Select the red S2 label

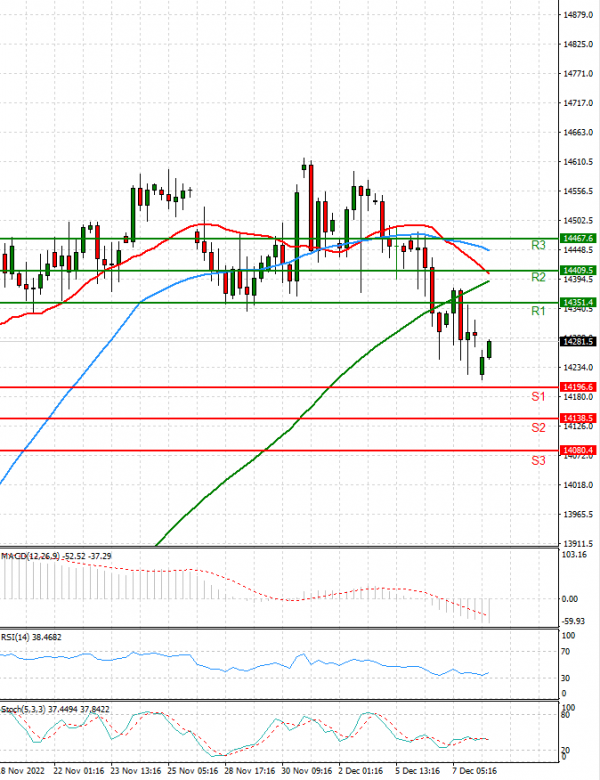[x=538, y=428]
